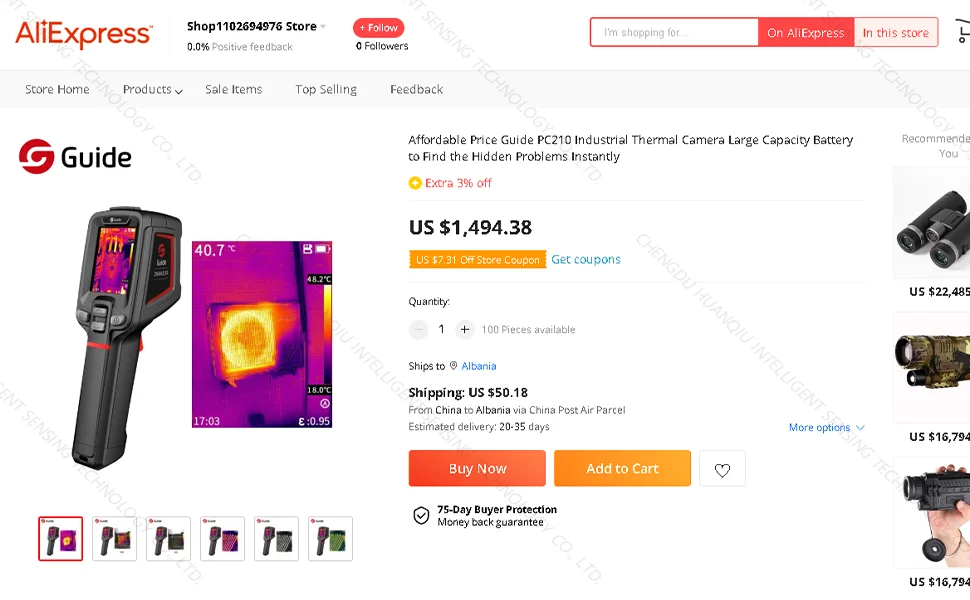Click the Extra 3% off coin icon
970x600 pixels.
click(415, 183)
